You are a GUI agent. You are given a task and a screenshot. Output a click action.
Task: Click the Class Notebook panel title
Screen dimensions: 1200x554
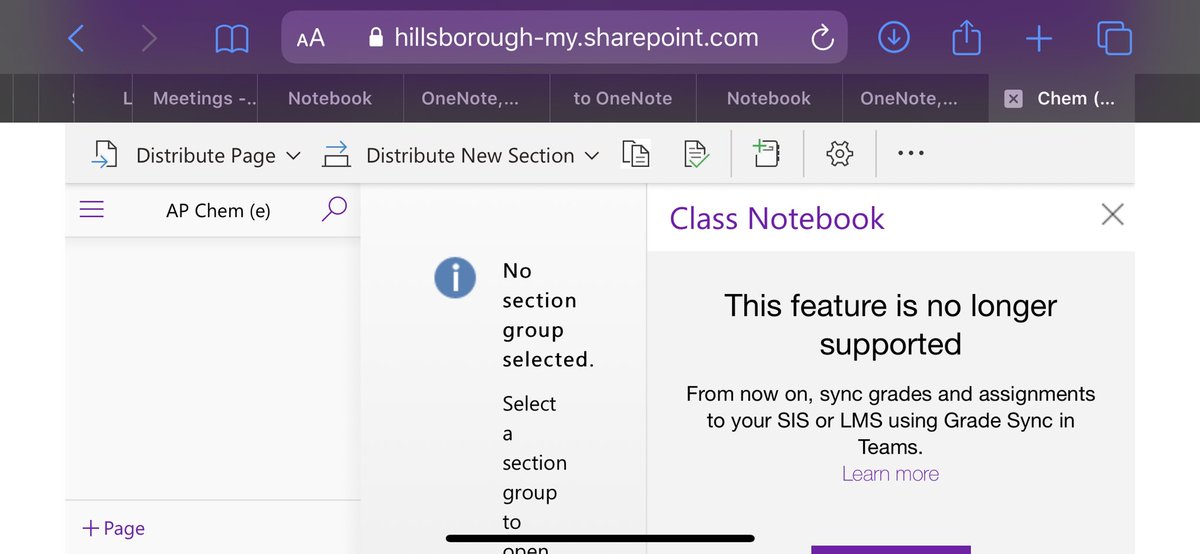click(777, 218)
